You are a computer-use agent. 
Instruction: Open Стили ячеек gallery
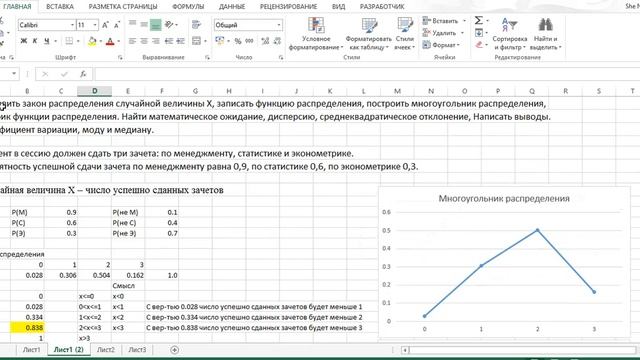pyautogui.click(x=404, y=34)
